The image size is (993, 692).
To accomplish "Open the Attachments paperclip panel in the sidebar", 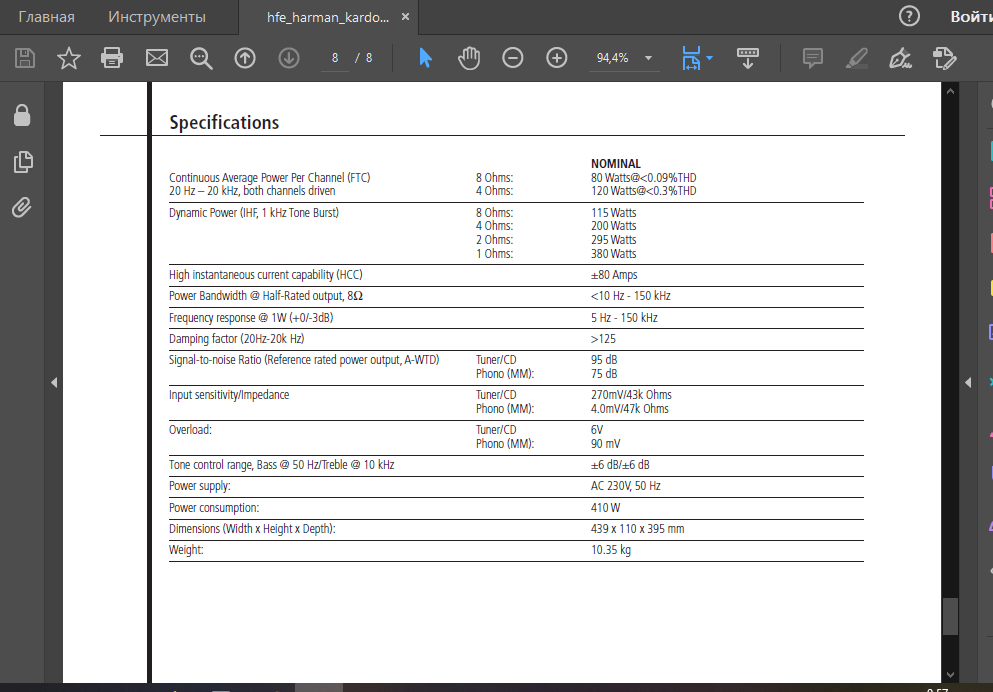I will 22,208.
